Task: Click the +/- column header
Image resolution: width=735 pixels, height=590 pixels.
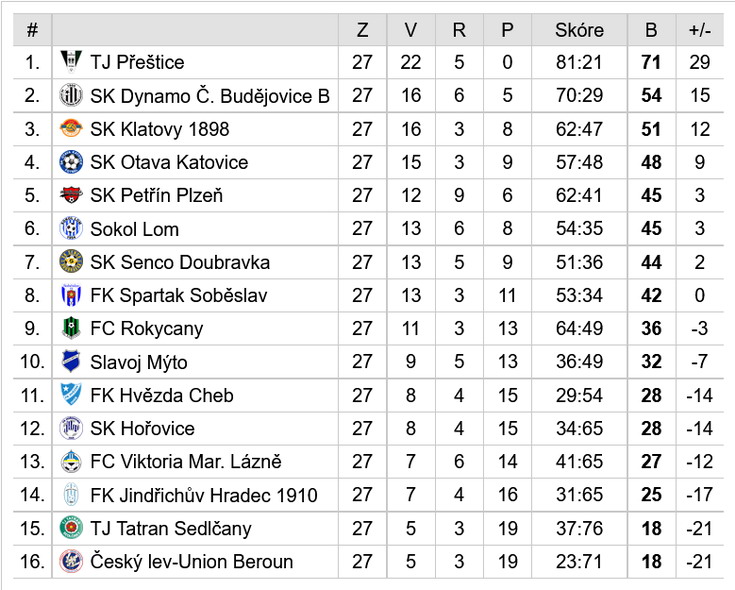Action: (700, 30)
